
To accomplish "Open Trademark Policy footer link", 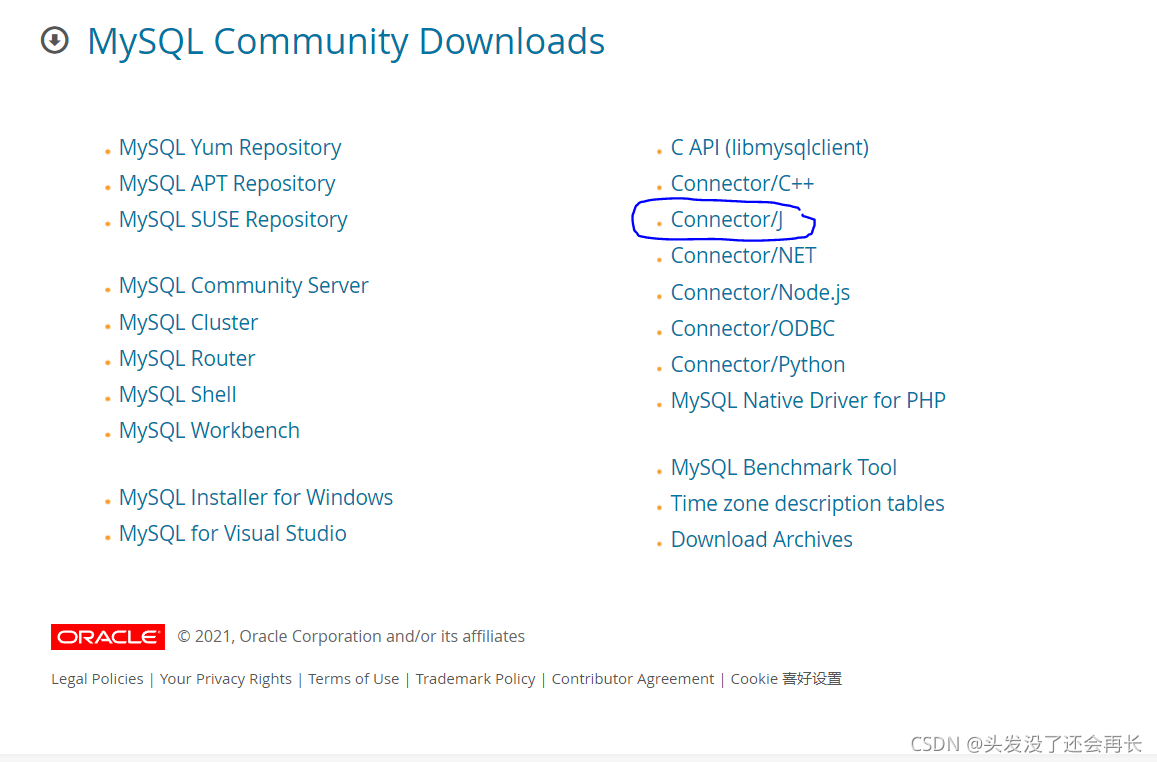I will click(x=475, y=679).
